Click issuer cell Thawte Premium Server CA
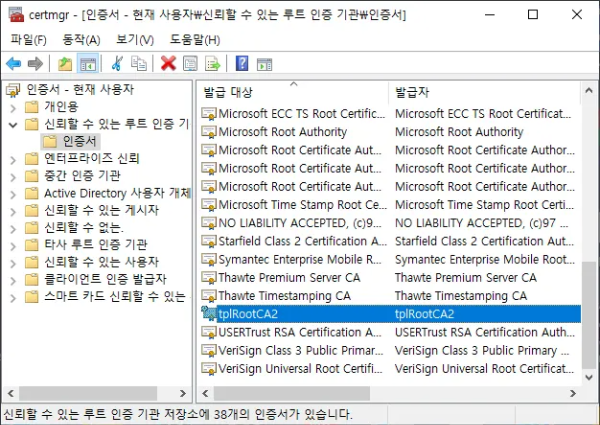600x425 pixels. 466,277
